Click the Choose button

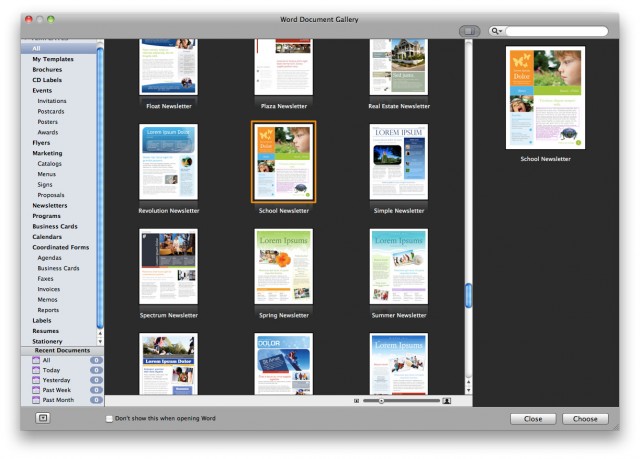tap(585, 419)
